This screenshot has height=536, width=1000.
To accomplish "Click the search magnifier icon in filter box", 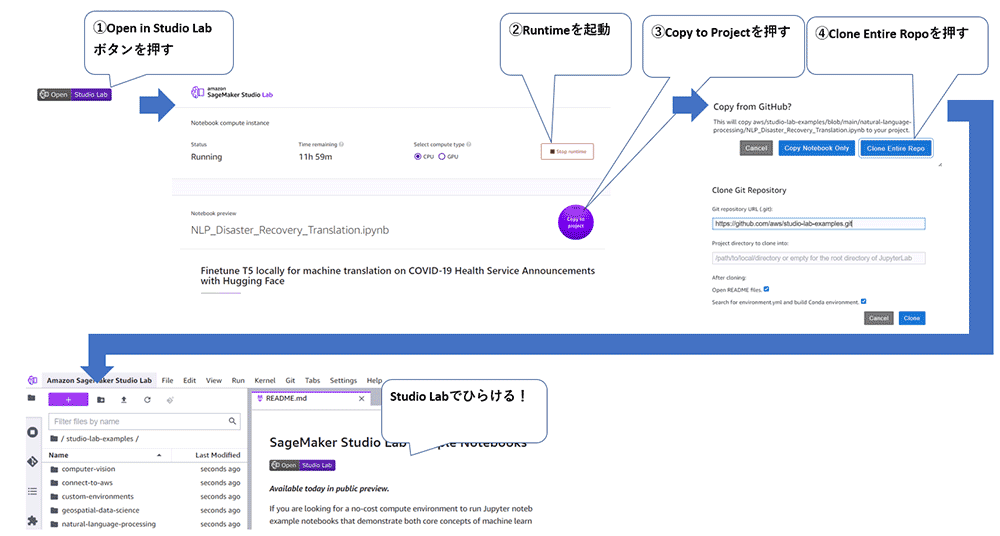I will pyautogui.click(x=232, y=421).
